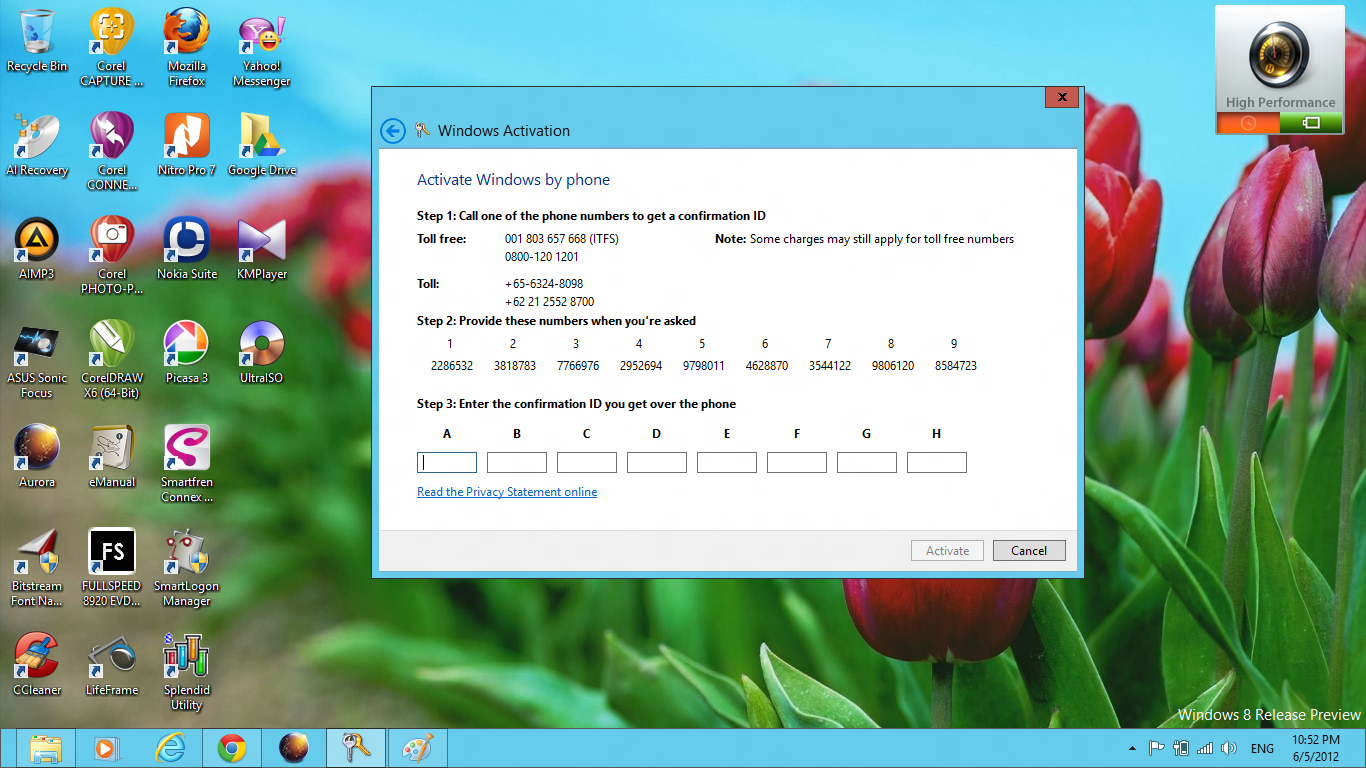Screen dimensions: 1366x768
Task: Open Splendid Utility desktop shortcut
Action: [x=187, y=672]
